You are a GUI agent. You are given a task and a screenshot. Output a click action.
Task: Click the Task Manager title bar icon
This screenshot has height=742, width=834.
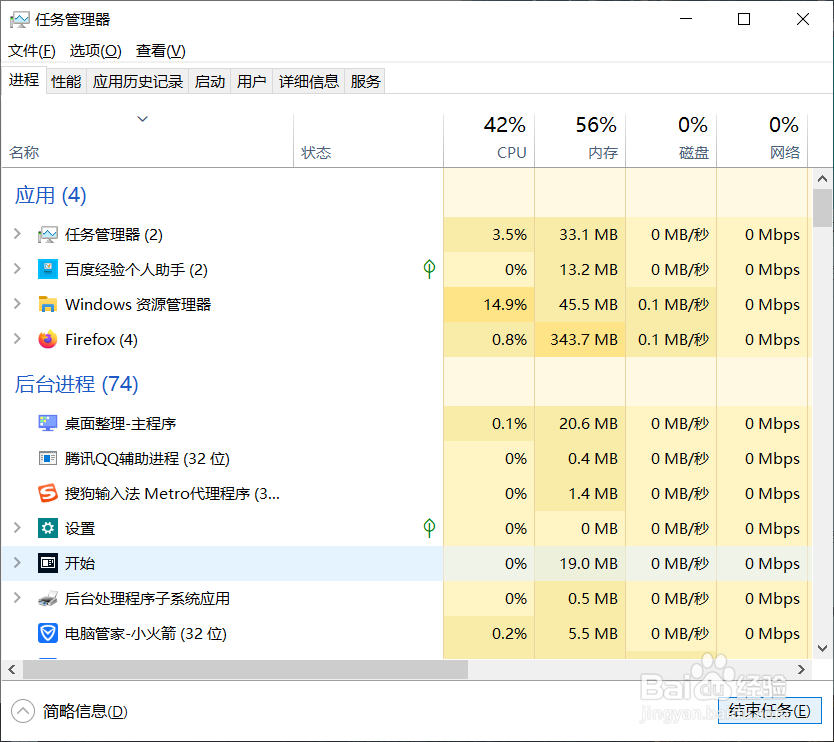pos(20,20)
